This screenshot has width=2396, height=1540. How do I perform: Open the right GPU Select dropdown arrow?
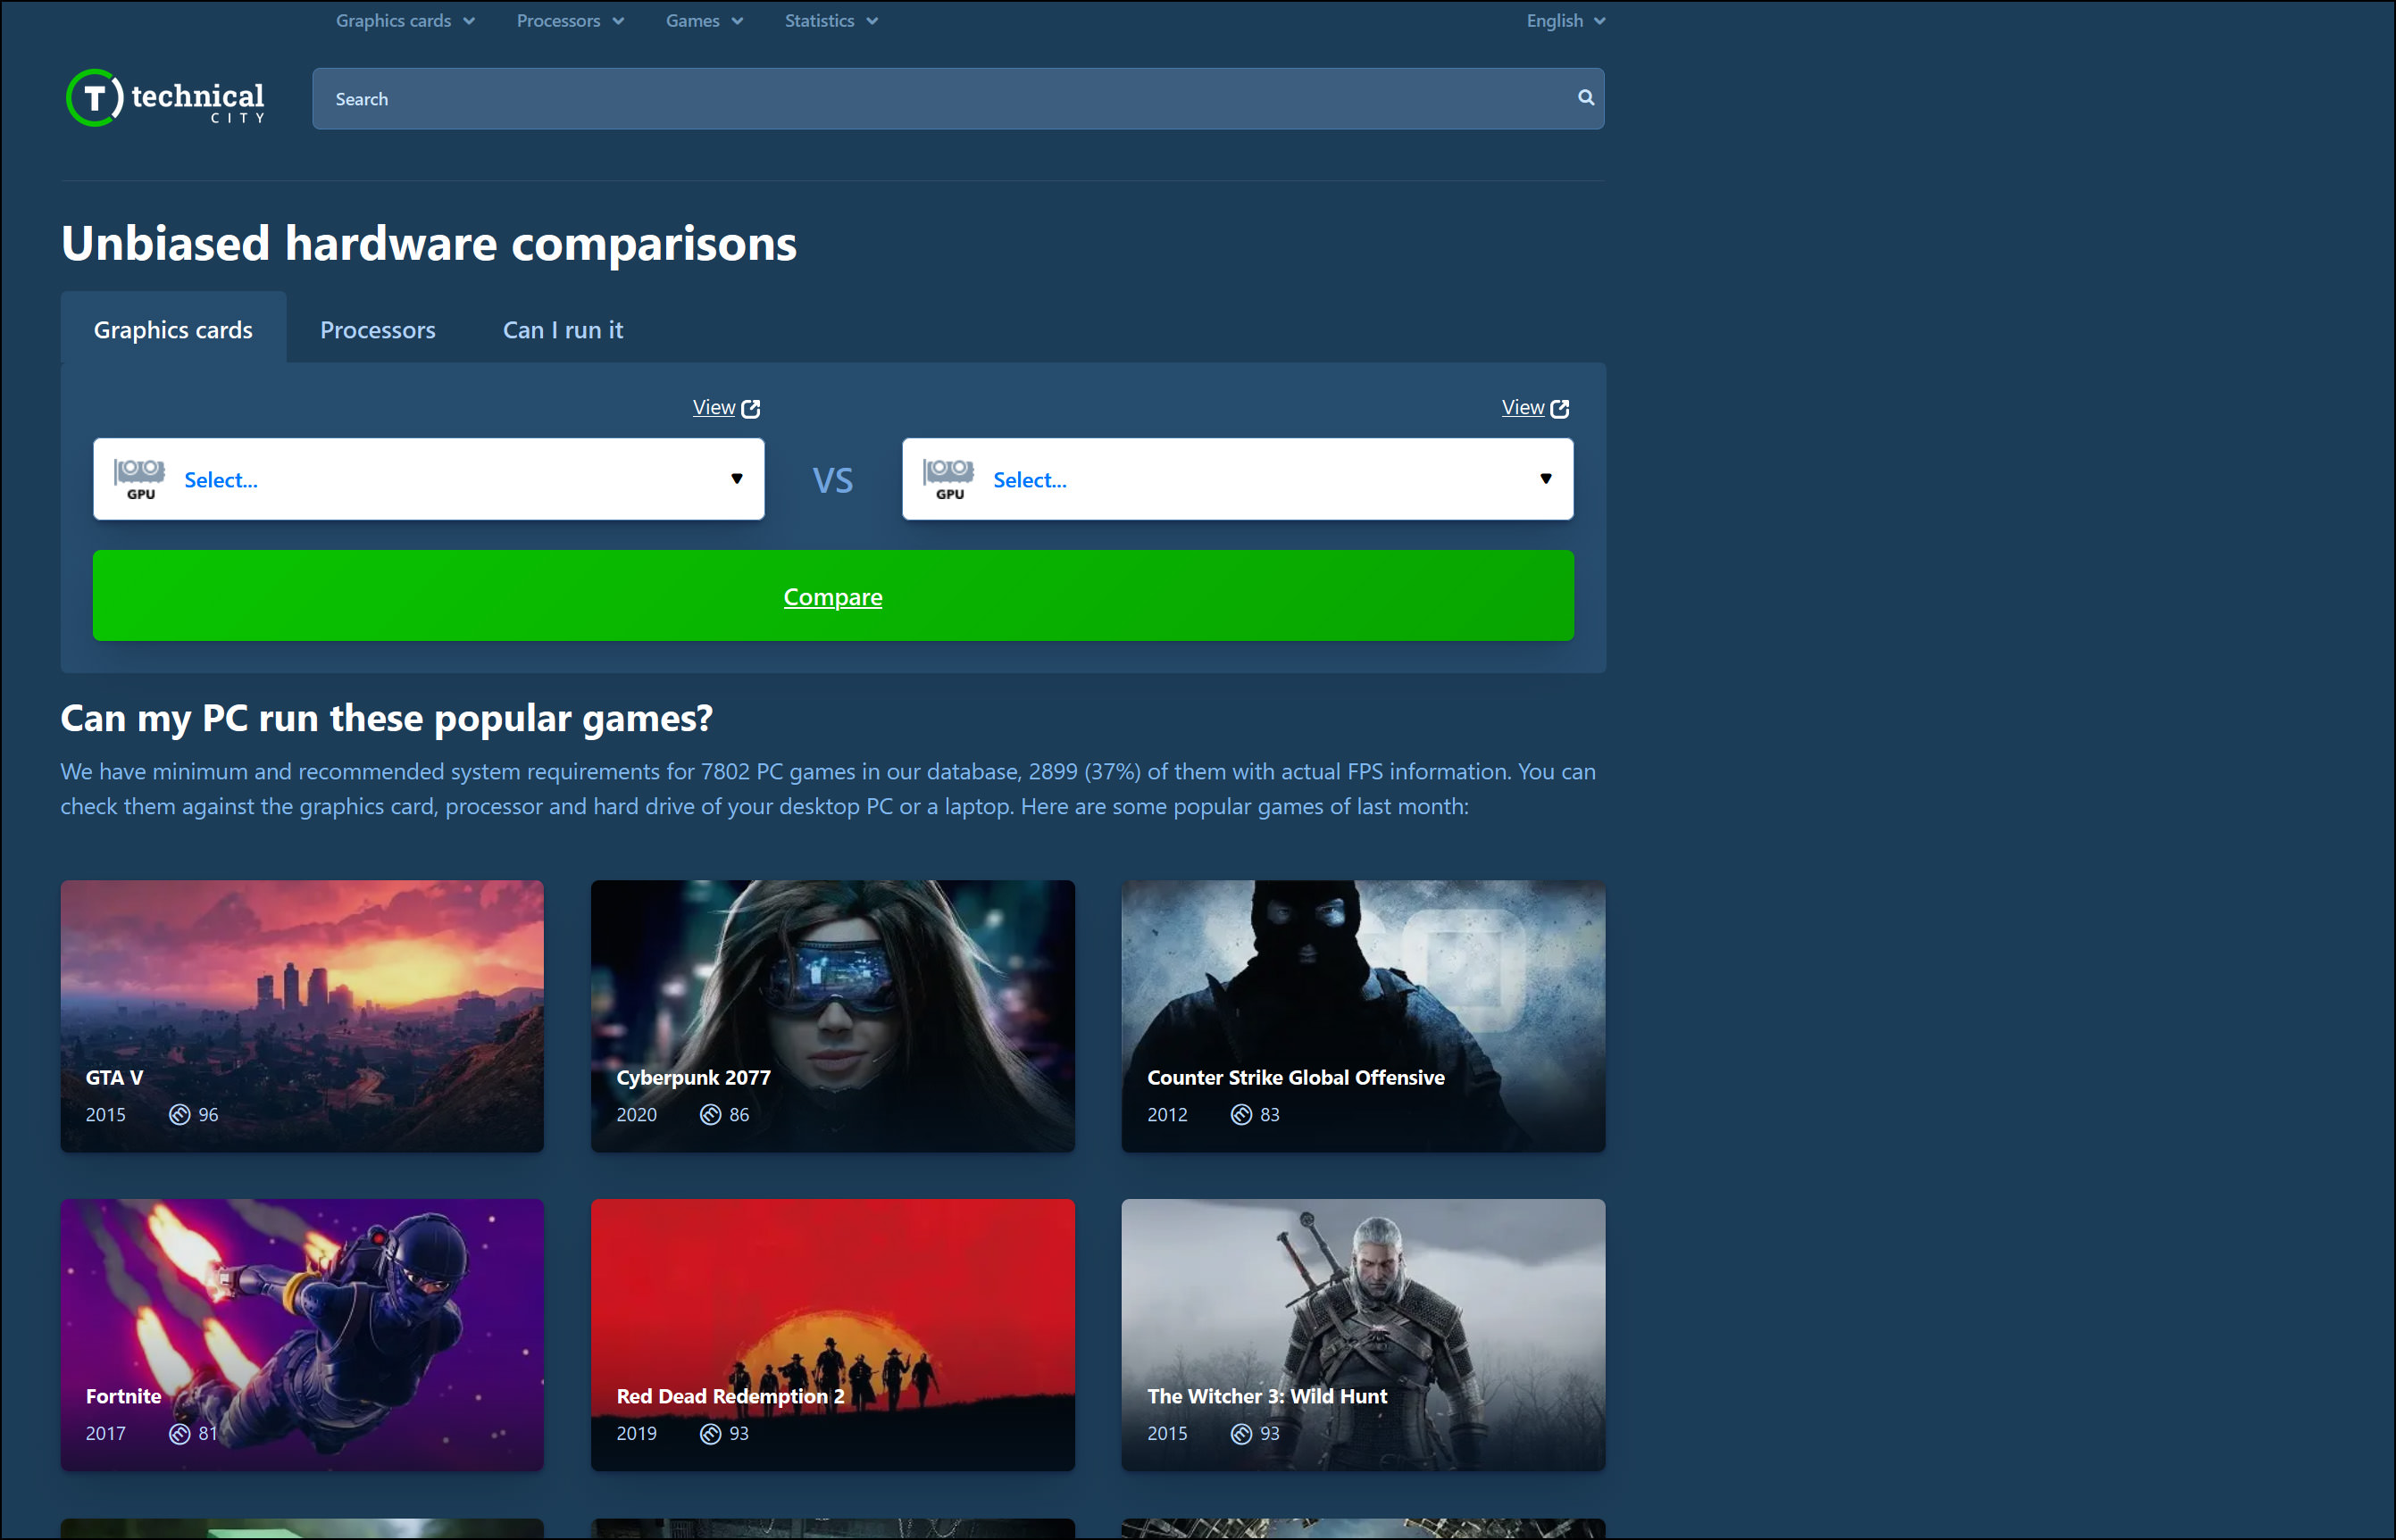pos(1545,479)
